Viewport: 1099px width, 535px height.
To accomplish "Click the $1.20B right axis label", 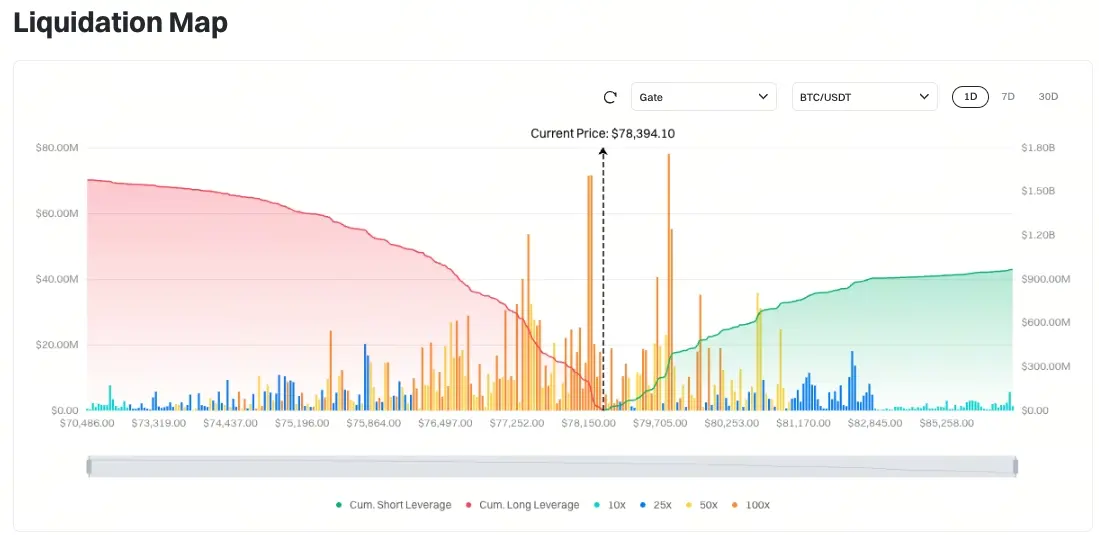I will click(1039, 236).
